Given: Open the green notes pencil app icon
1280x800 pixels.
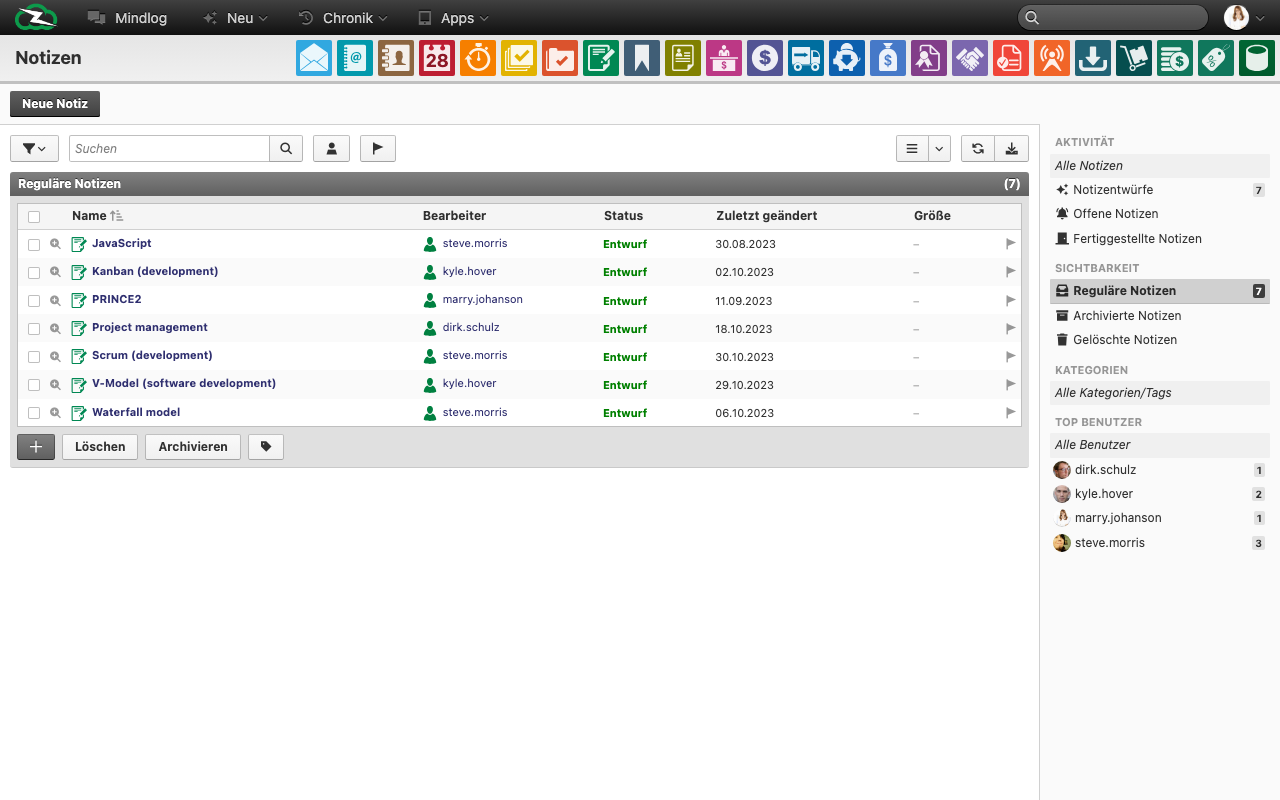Looking at the screenshot, I should click(x=601, y=58).
